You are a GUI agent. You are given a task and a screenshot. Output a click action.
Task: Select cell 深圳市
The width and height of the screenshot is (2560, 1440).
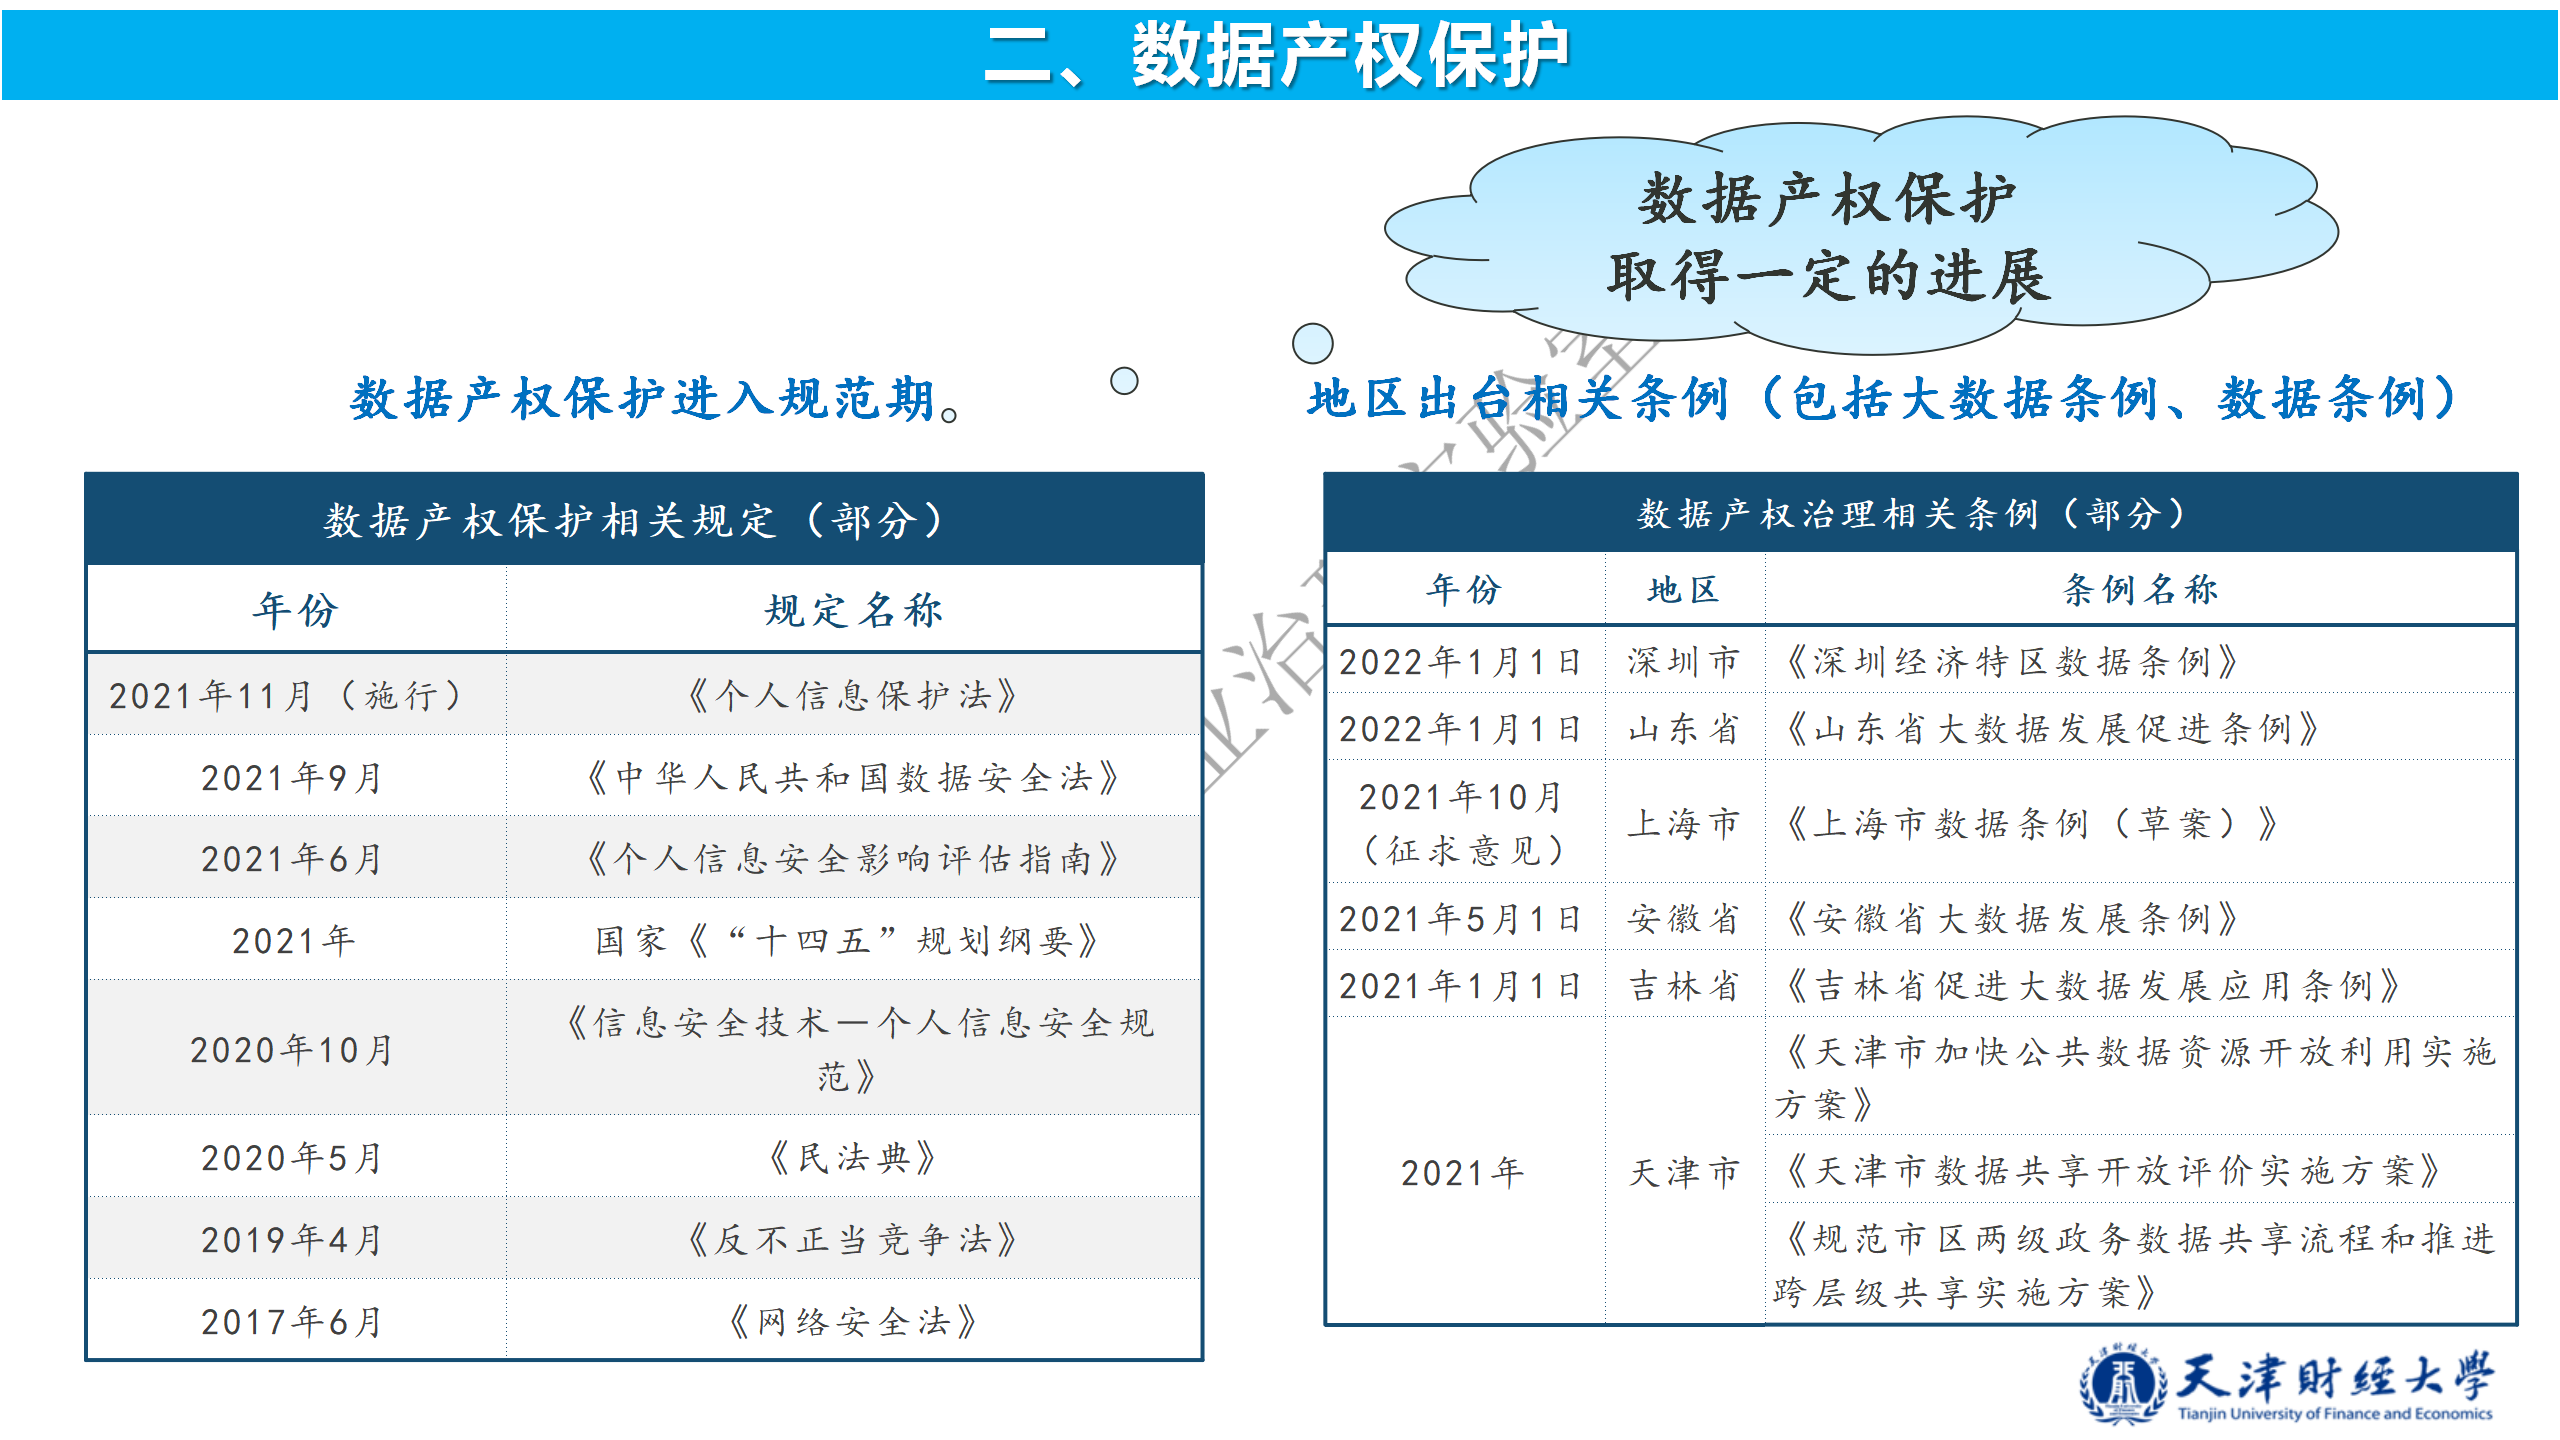(x=1685, y=661)
